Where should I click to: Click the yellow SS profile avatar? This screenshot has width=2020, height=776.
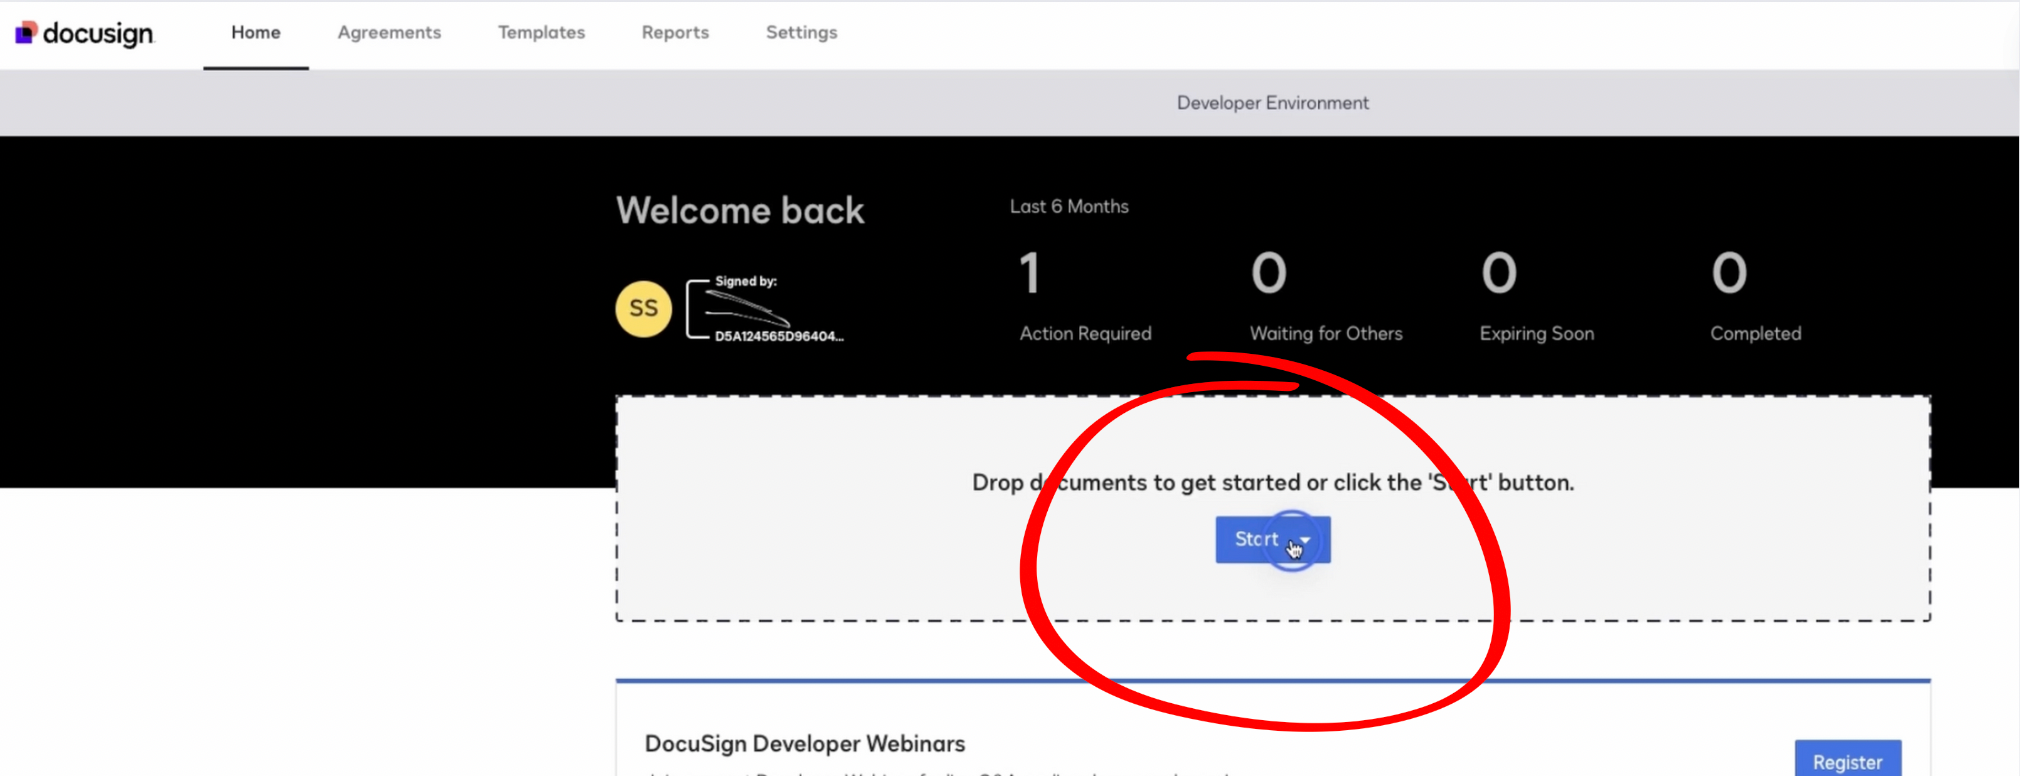[x=643, y=309]
